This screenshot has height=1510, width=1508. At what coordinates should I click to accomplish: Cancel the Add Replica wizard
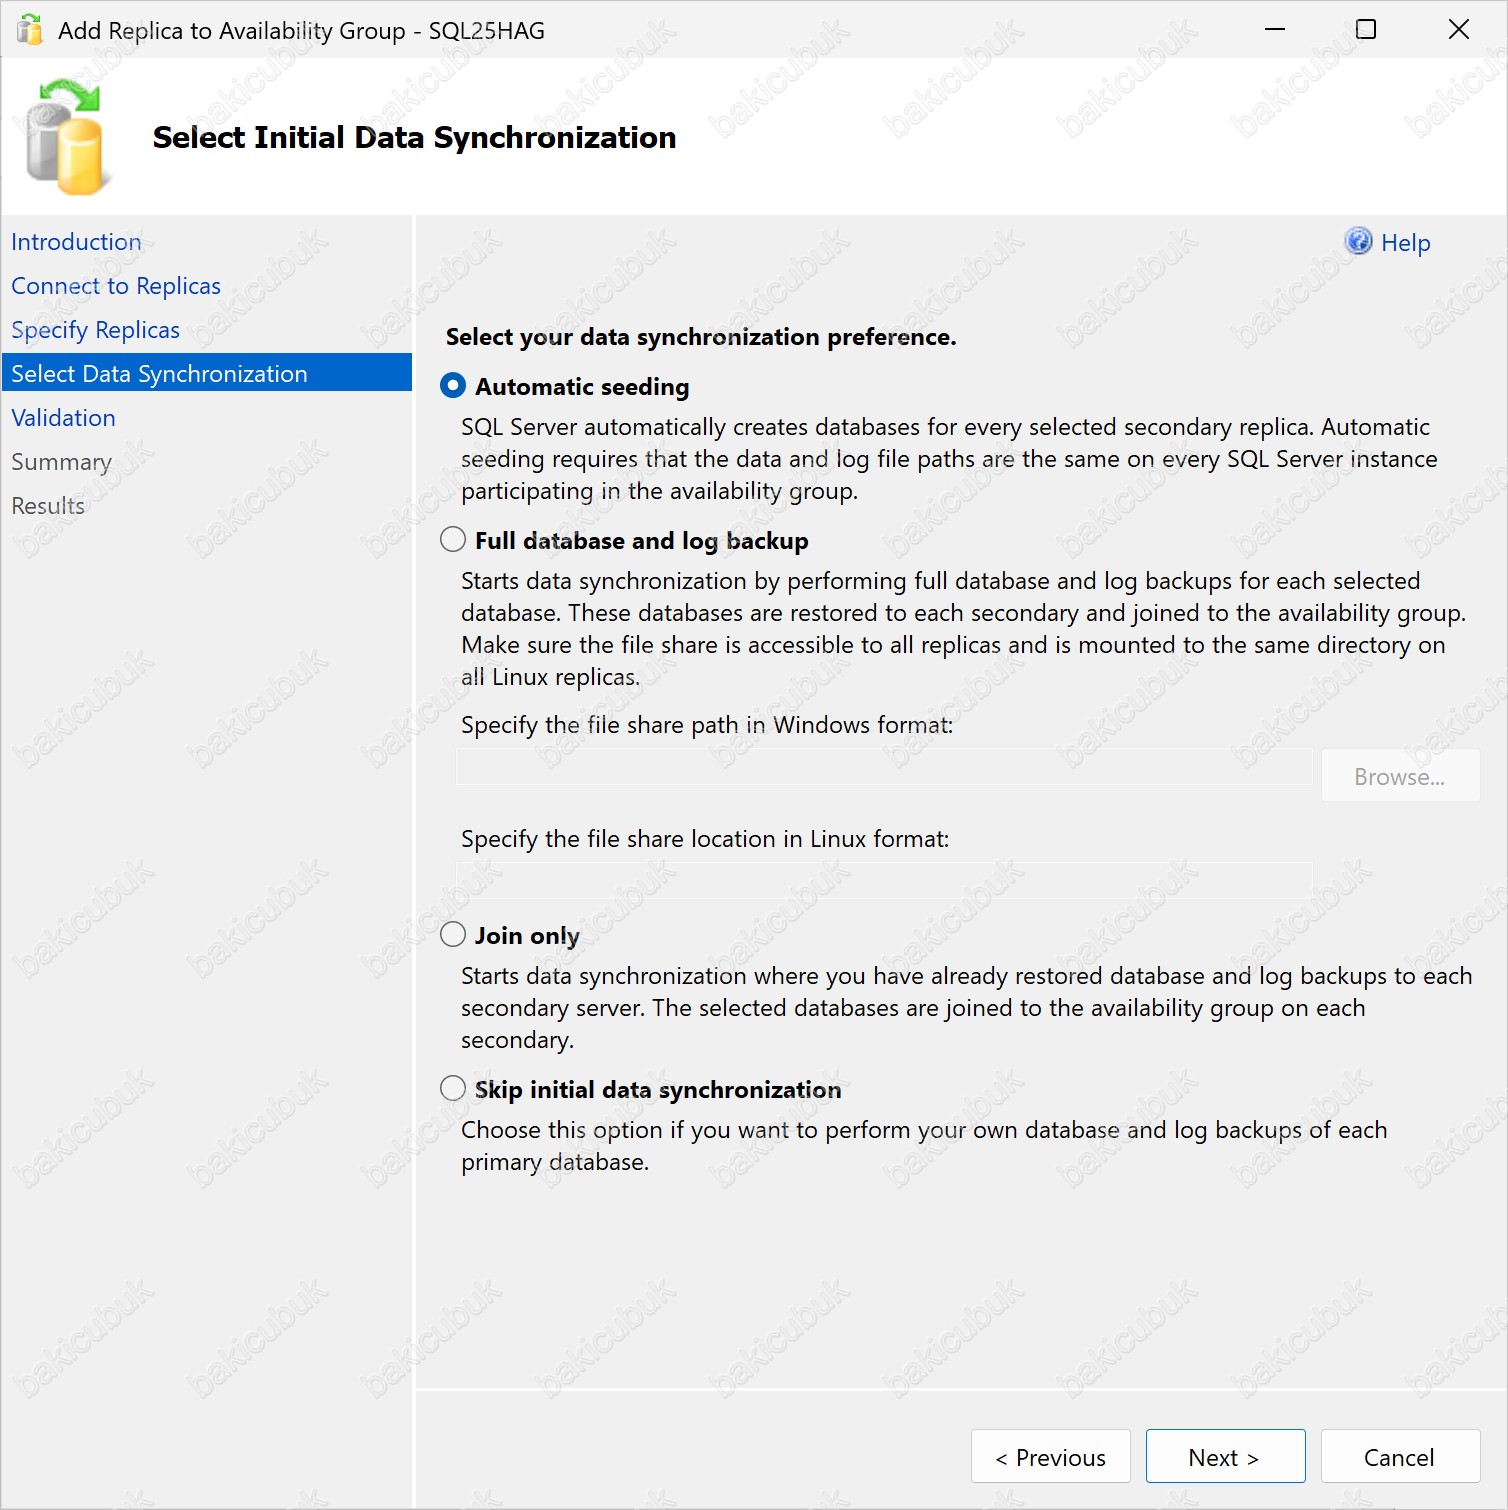[1399, 1457]
